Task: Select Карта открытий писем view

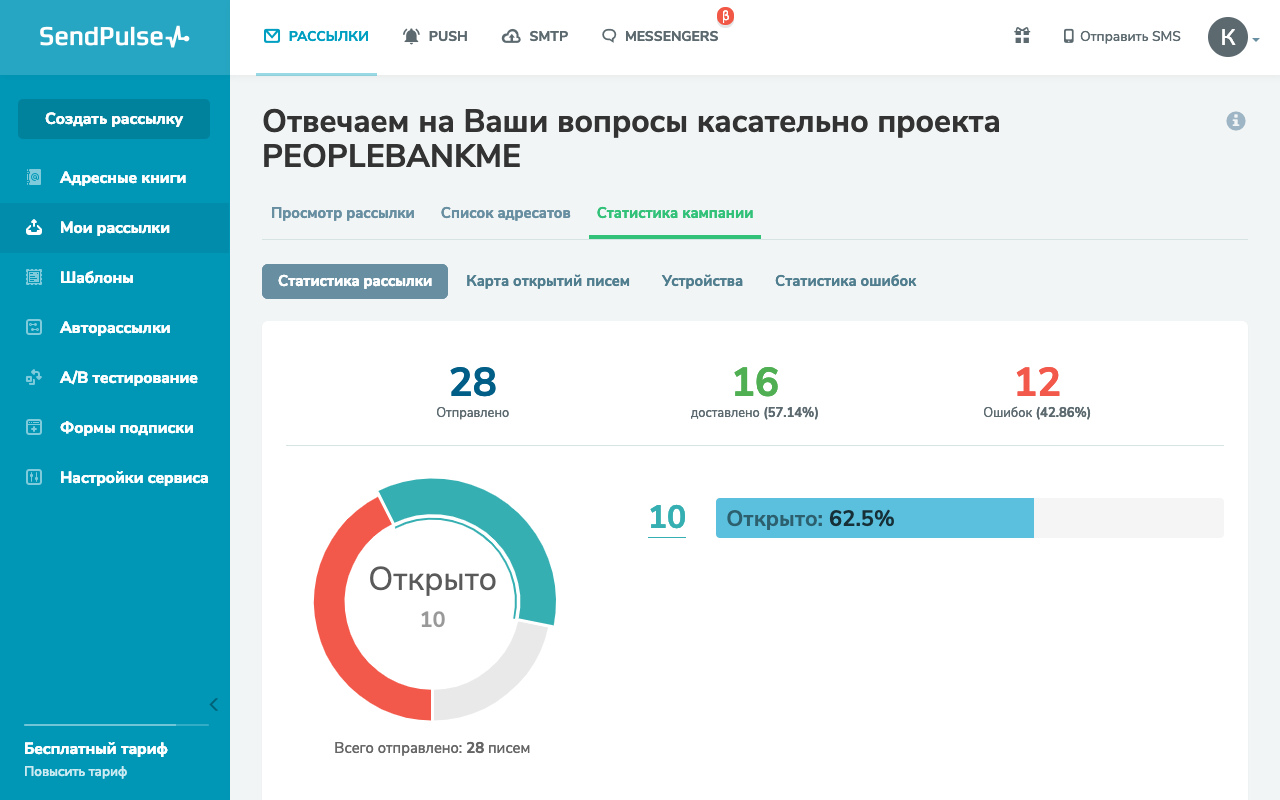Action: click(x=547, y=281)
